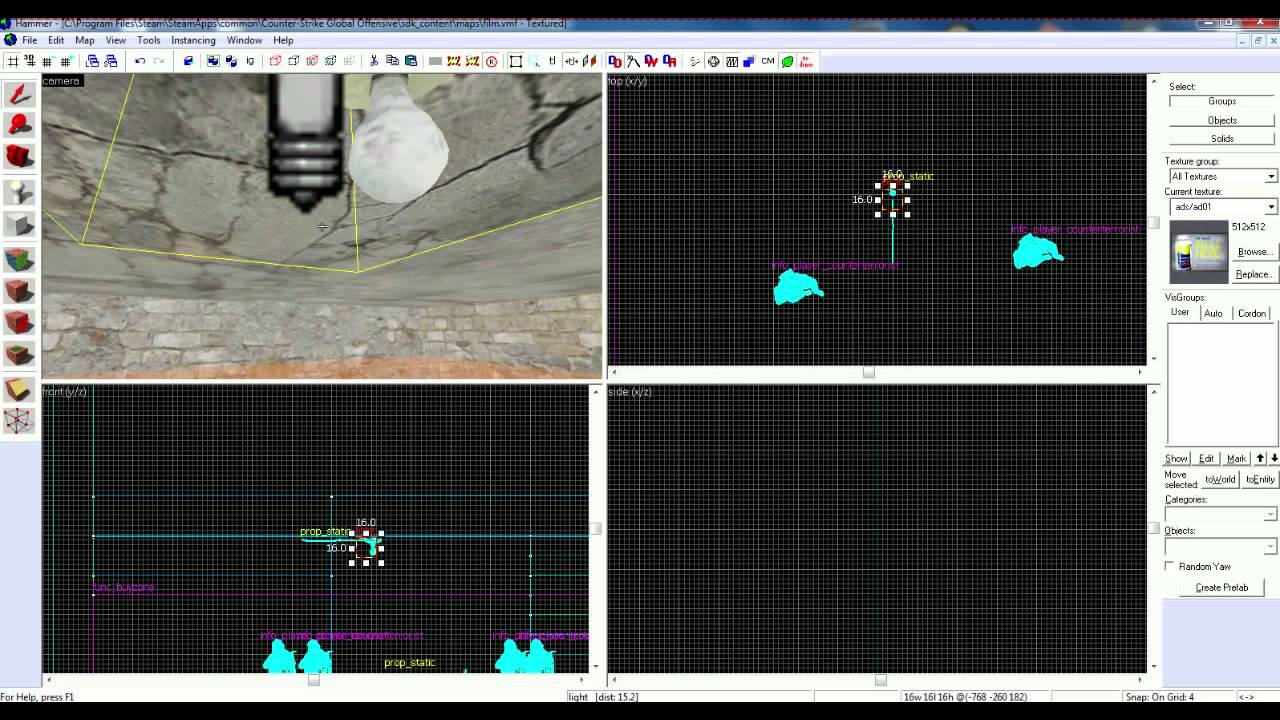Toggle ignore groups 'ig' button
Image resolution: width=1280 pixels, height=720 pixels.
[x=250, y=61]
